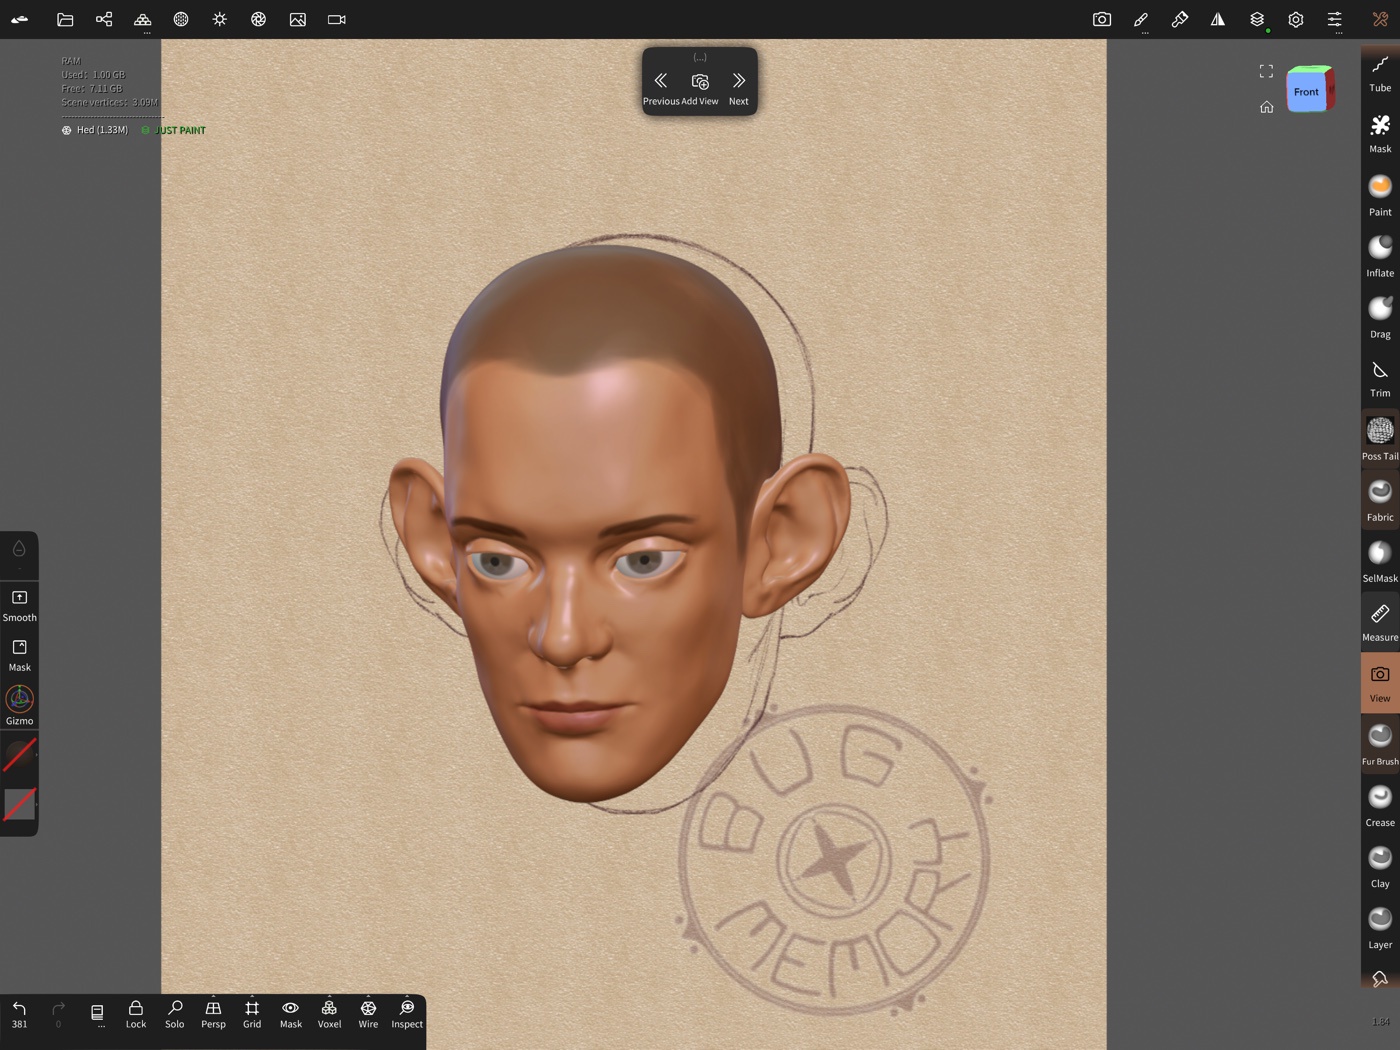This screenshot has width=1400, height=1050.
Task: Select the Crease brush
Action: point(1380,806)
